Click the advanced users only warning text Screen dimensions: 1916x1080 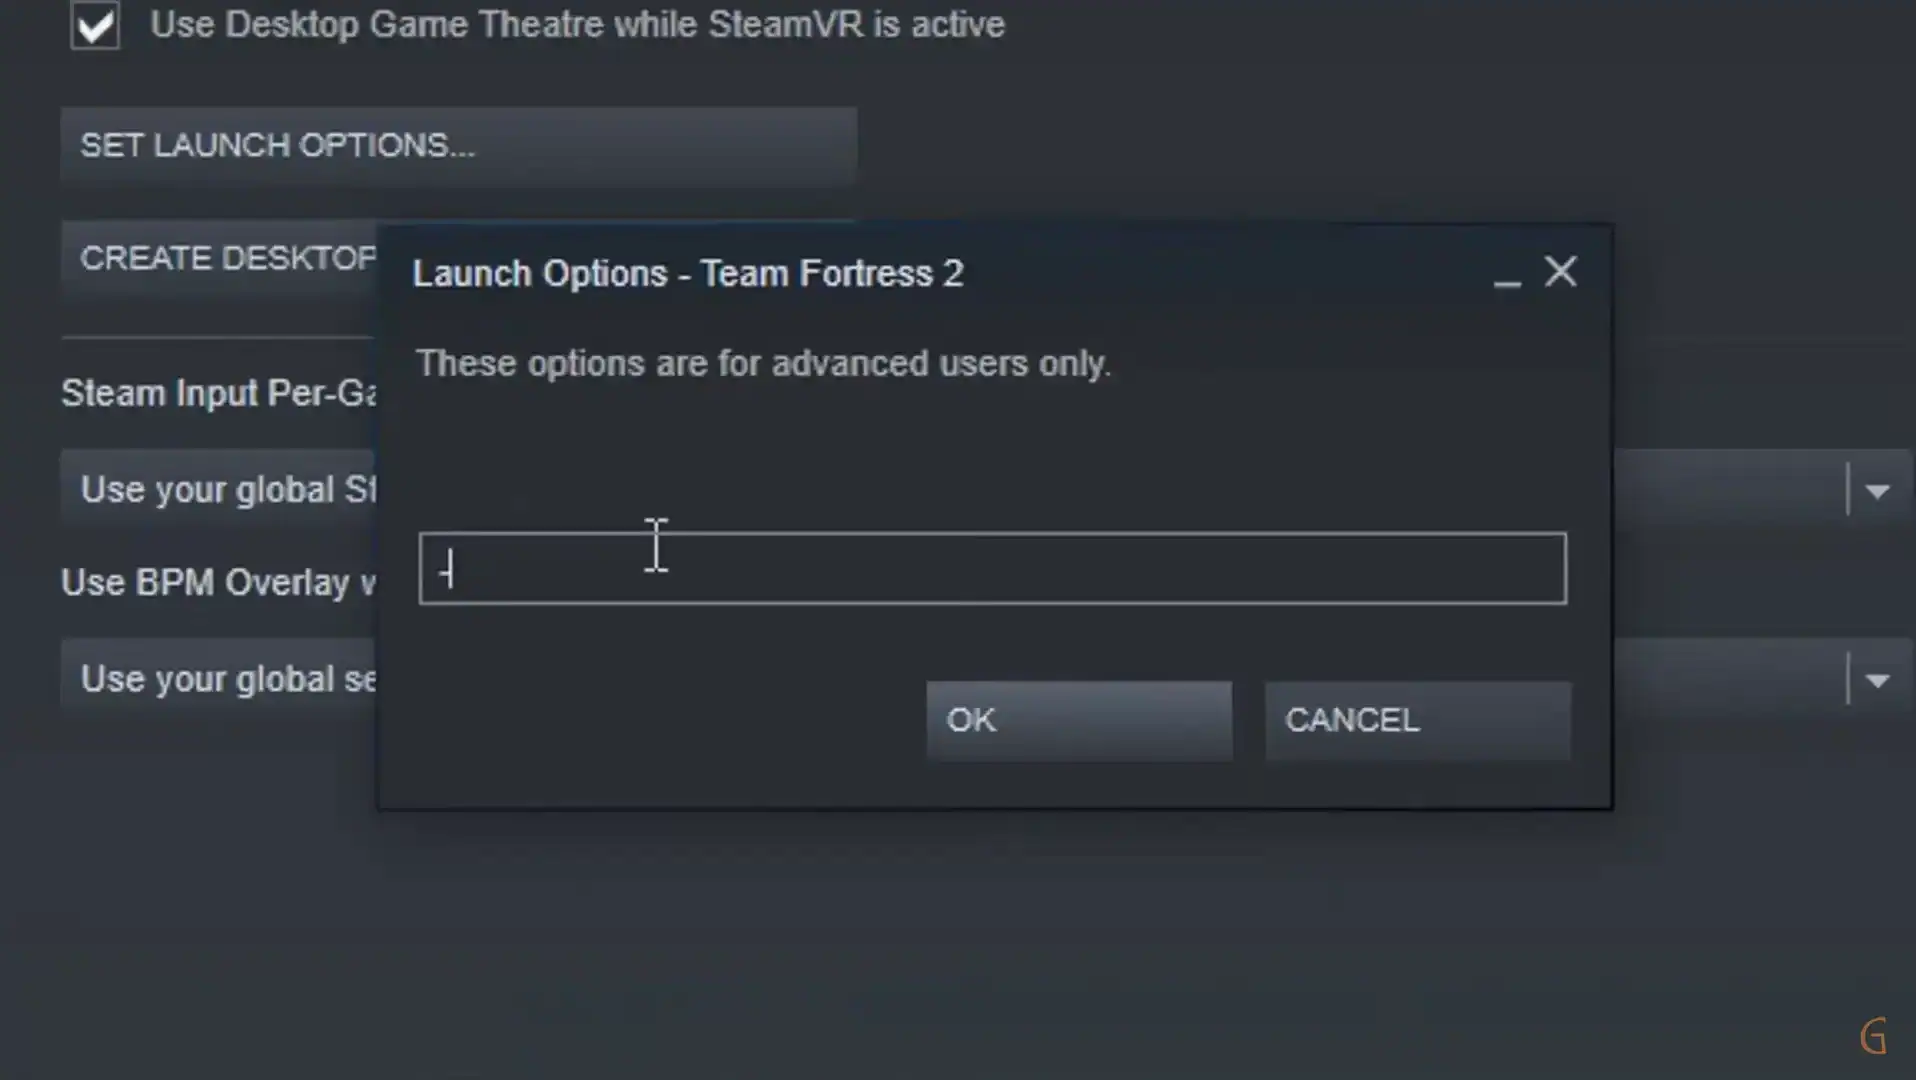(x=763, y=363)
